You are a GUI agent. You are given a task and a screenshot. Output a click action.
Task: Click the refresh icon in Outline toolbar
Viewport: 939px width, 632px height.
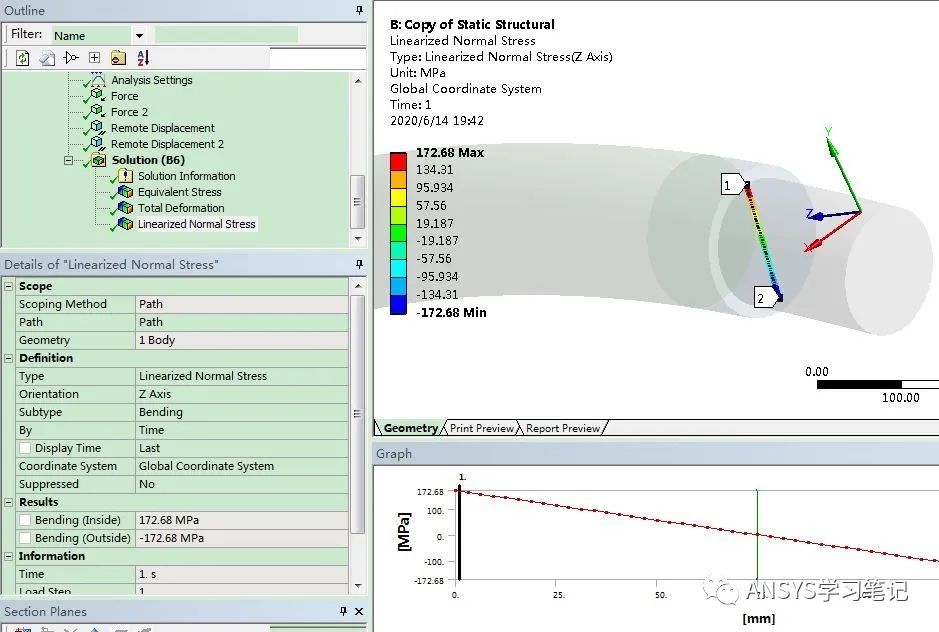tap(23, 58)
